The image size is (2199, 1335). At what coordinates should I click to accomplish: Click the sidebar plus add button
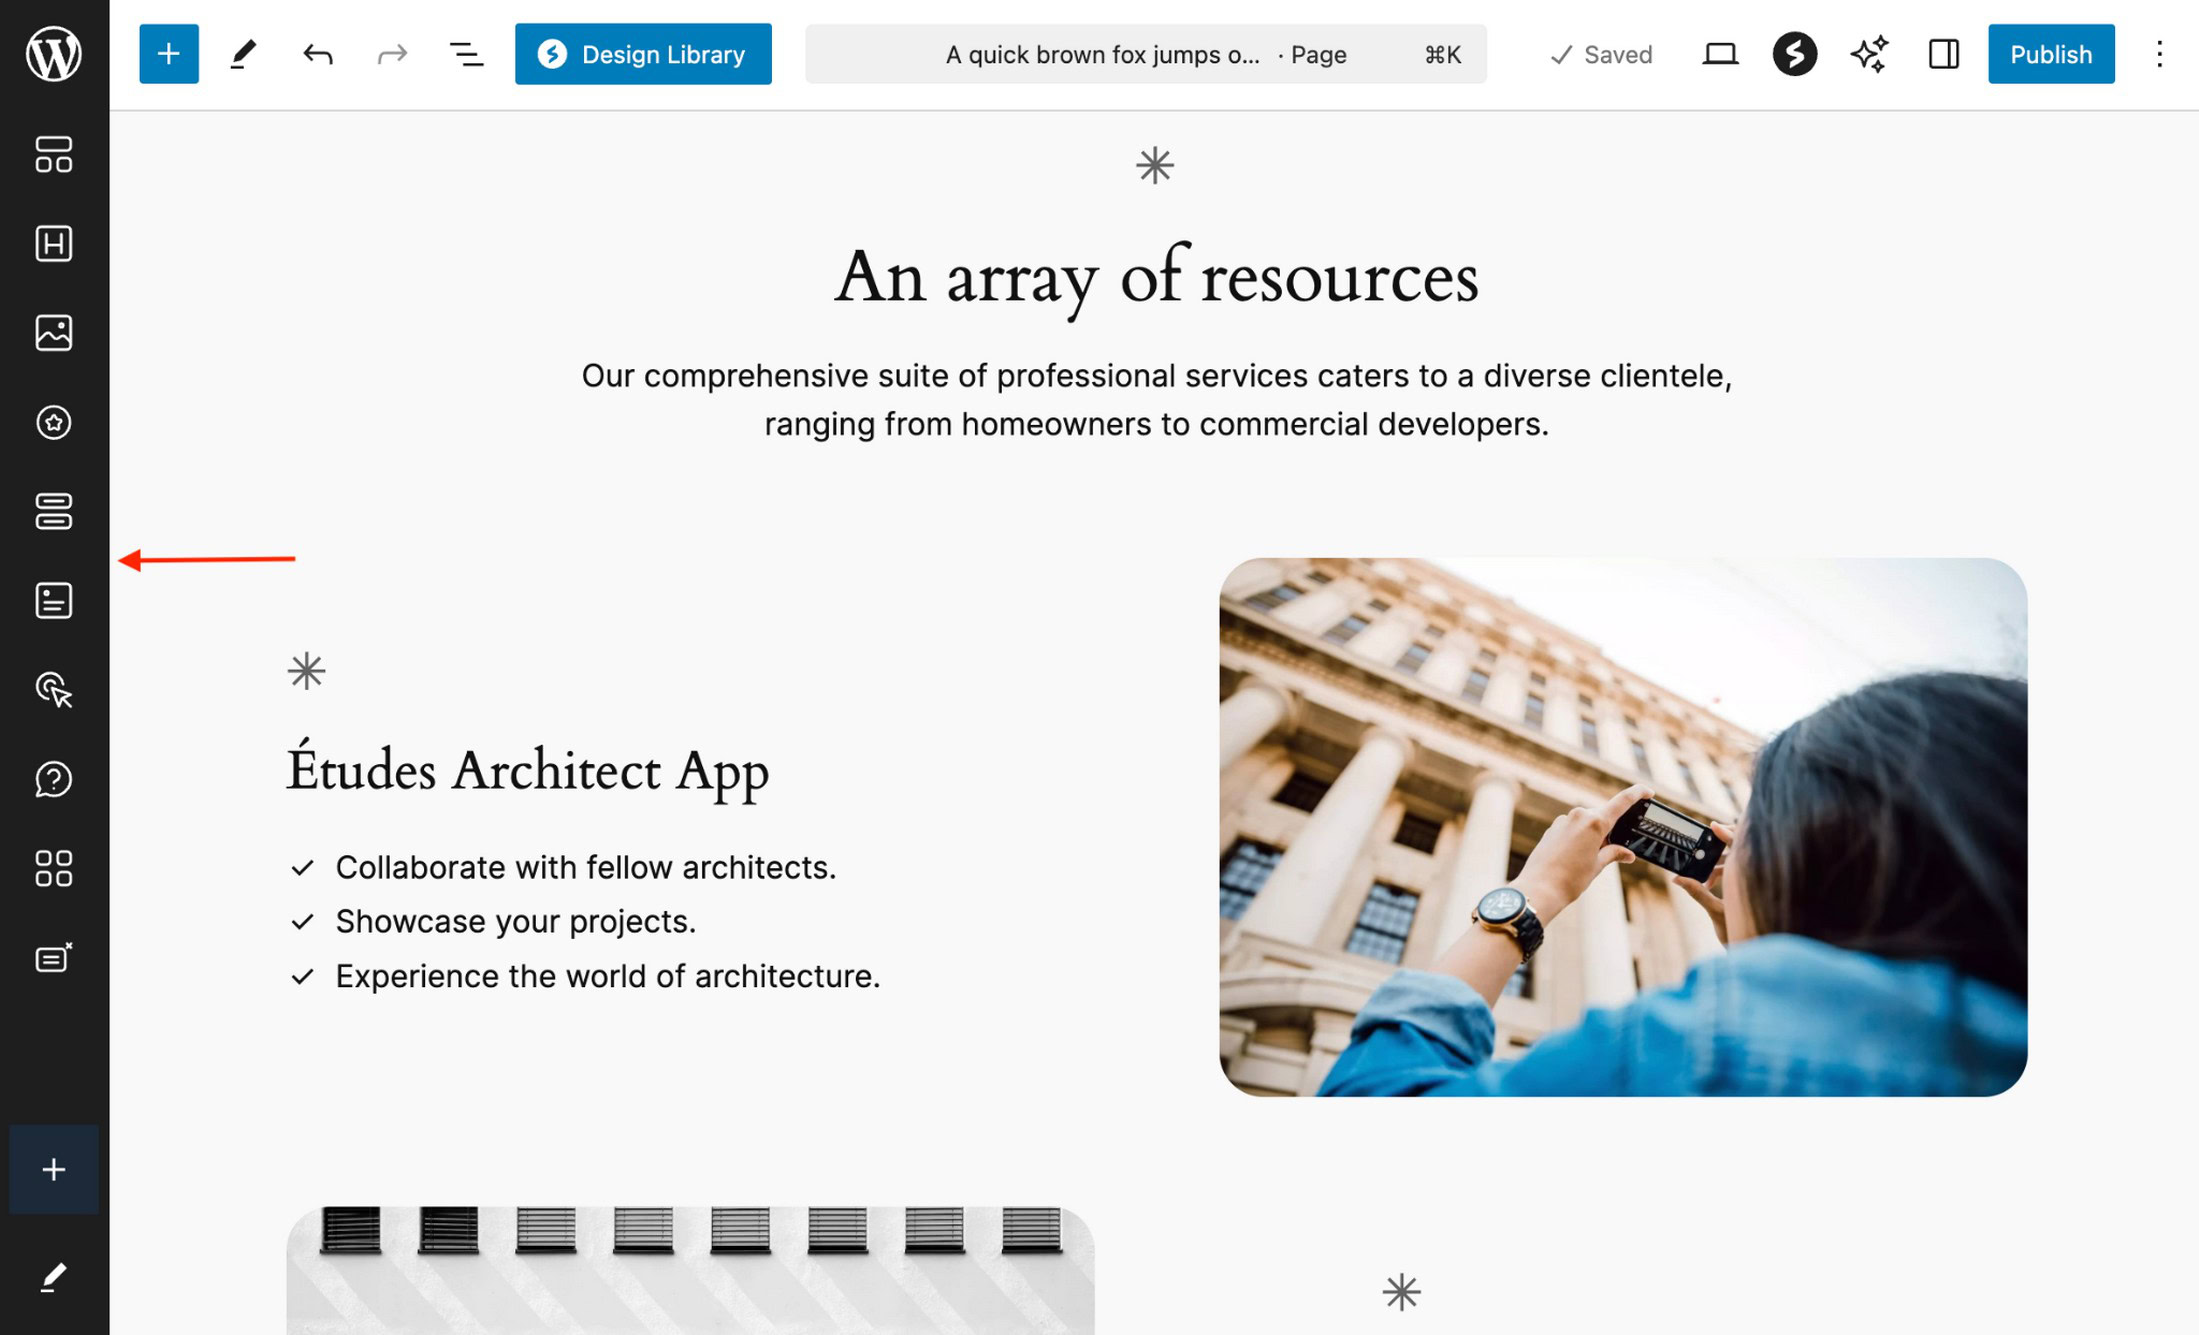pos(54,1169)
